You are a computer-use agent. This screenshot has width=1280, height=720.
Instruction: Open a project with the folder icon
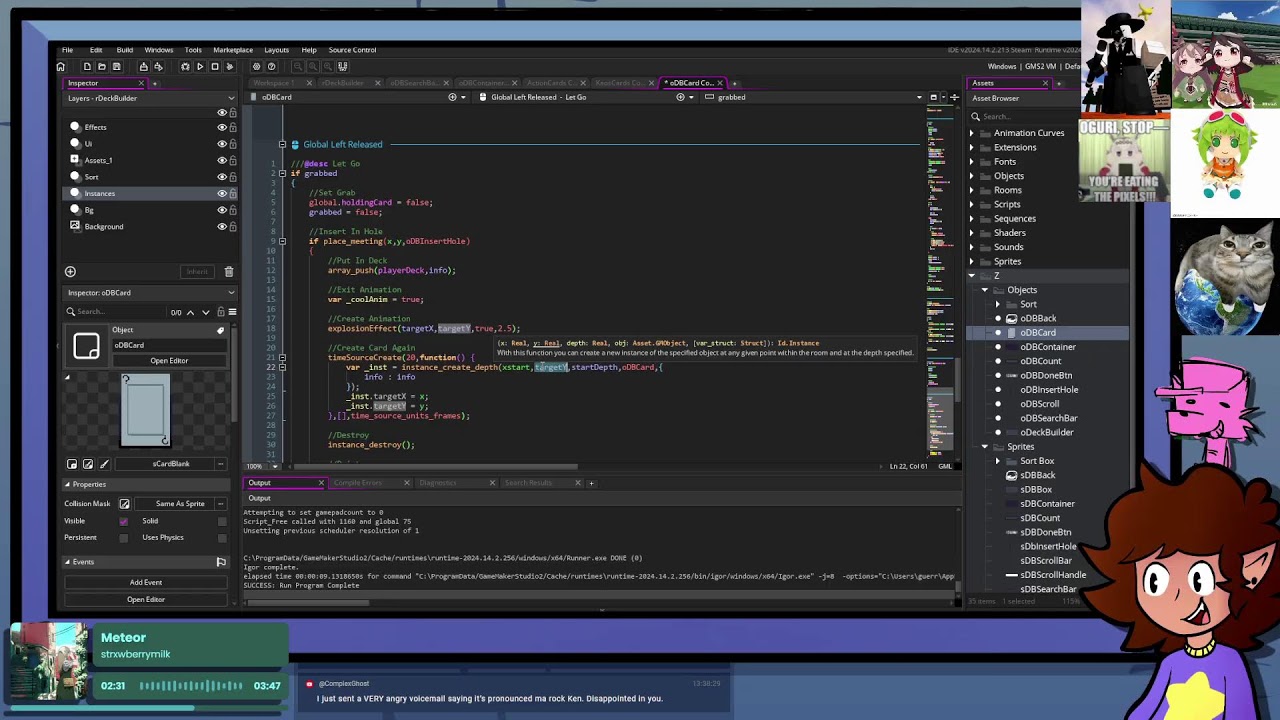click(101, 66)
